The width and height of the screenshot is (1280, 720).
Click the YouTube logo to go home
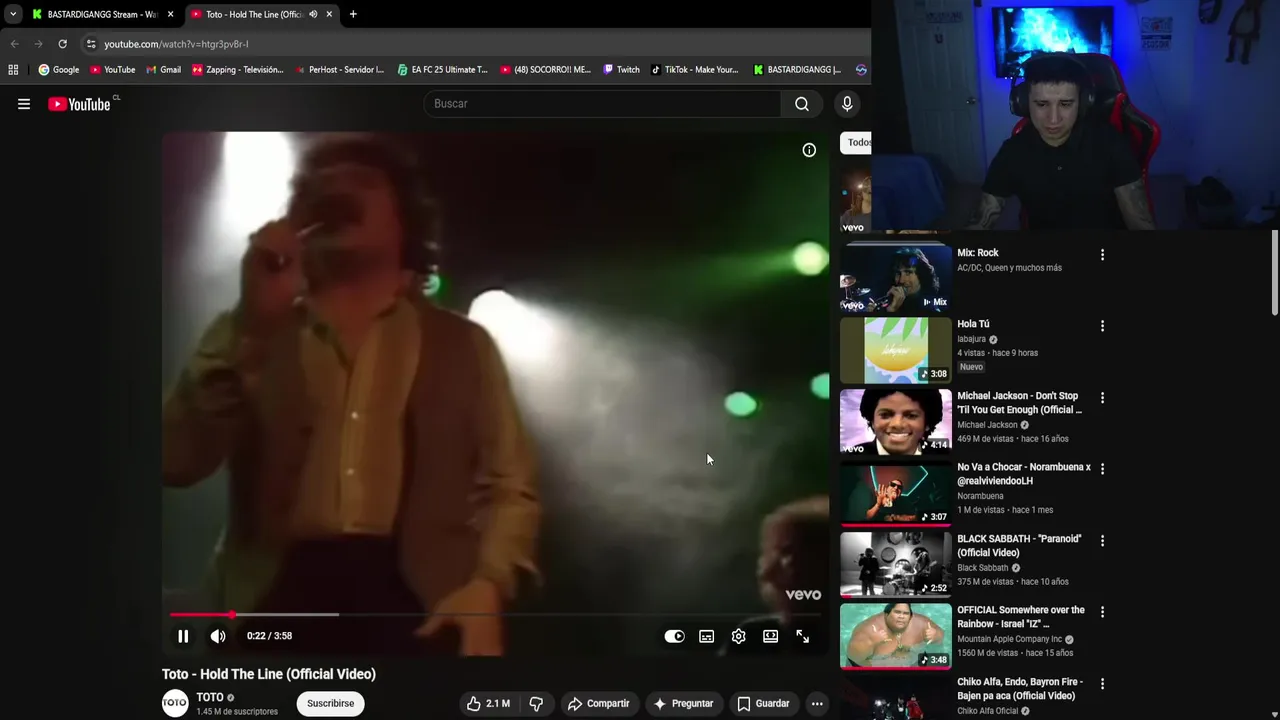click(79, 104)
